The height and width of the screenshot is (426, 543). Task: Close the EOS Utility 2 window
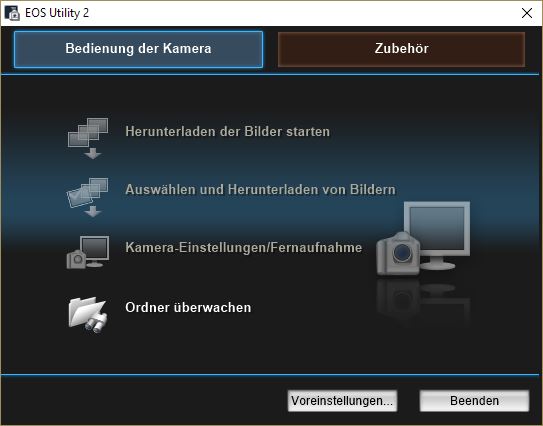coord(527,13)
